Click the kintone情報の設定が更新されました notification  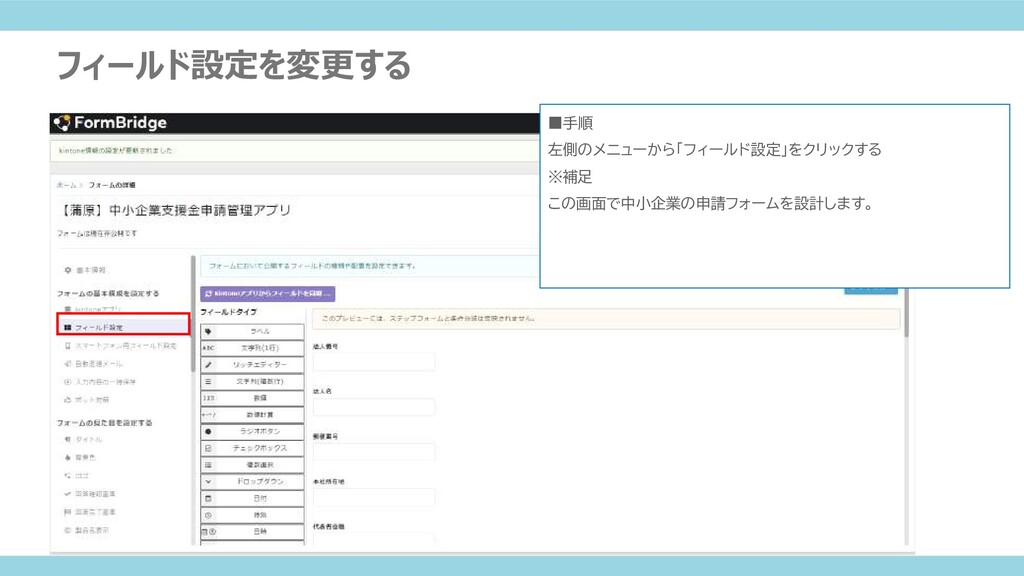(116, 151)
